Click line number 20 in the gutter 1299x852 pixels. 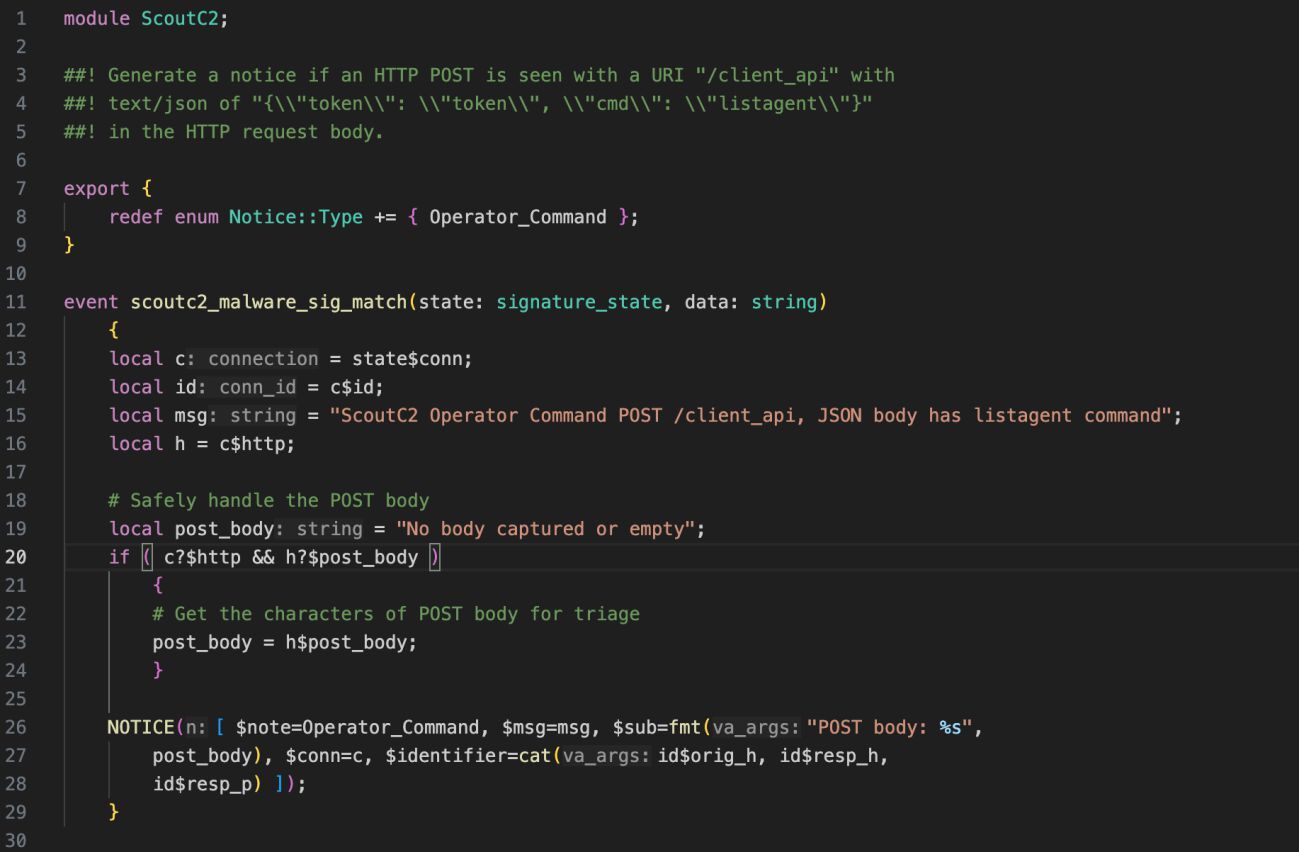(x=16, y=557)
